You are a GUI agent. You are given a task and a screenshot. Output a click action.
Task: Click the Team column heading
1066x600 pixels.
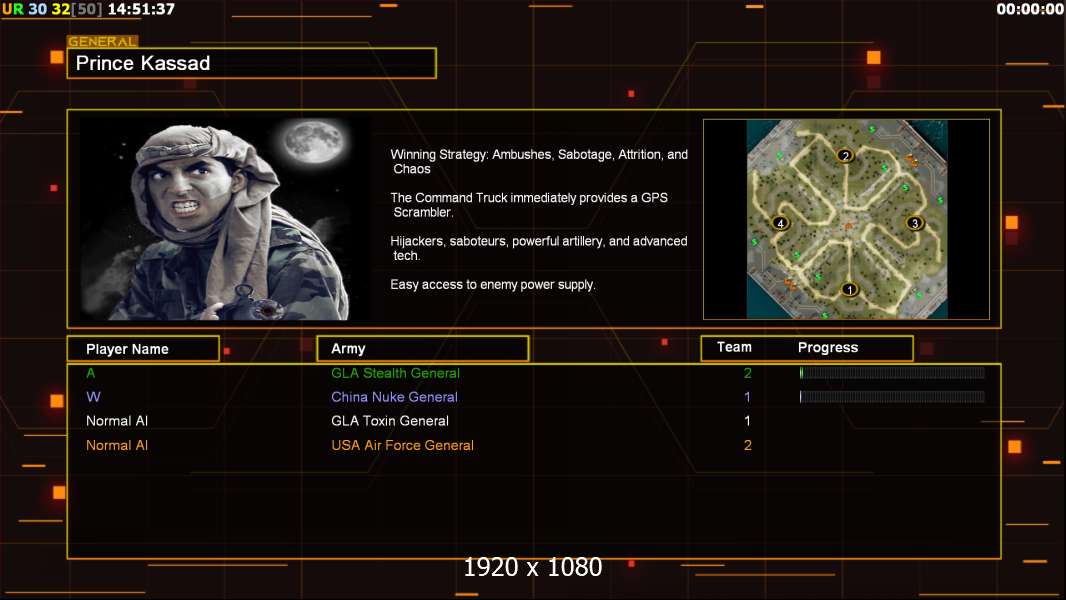(734, 347)
